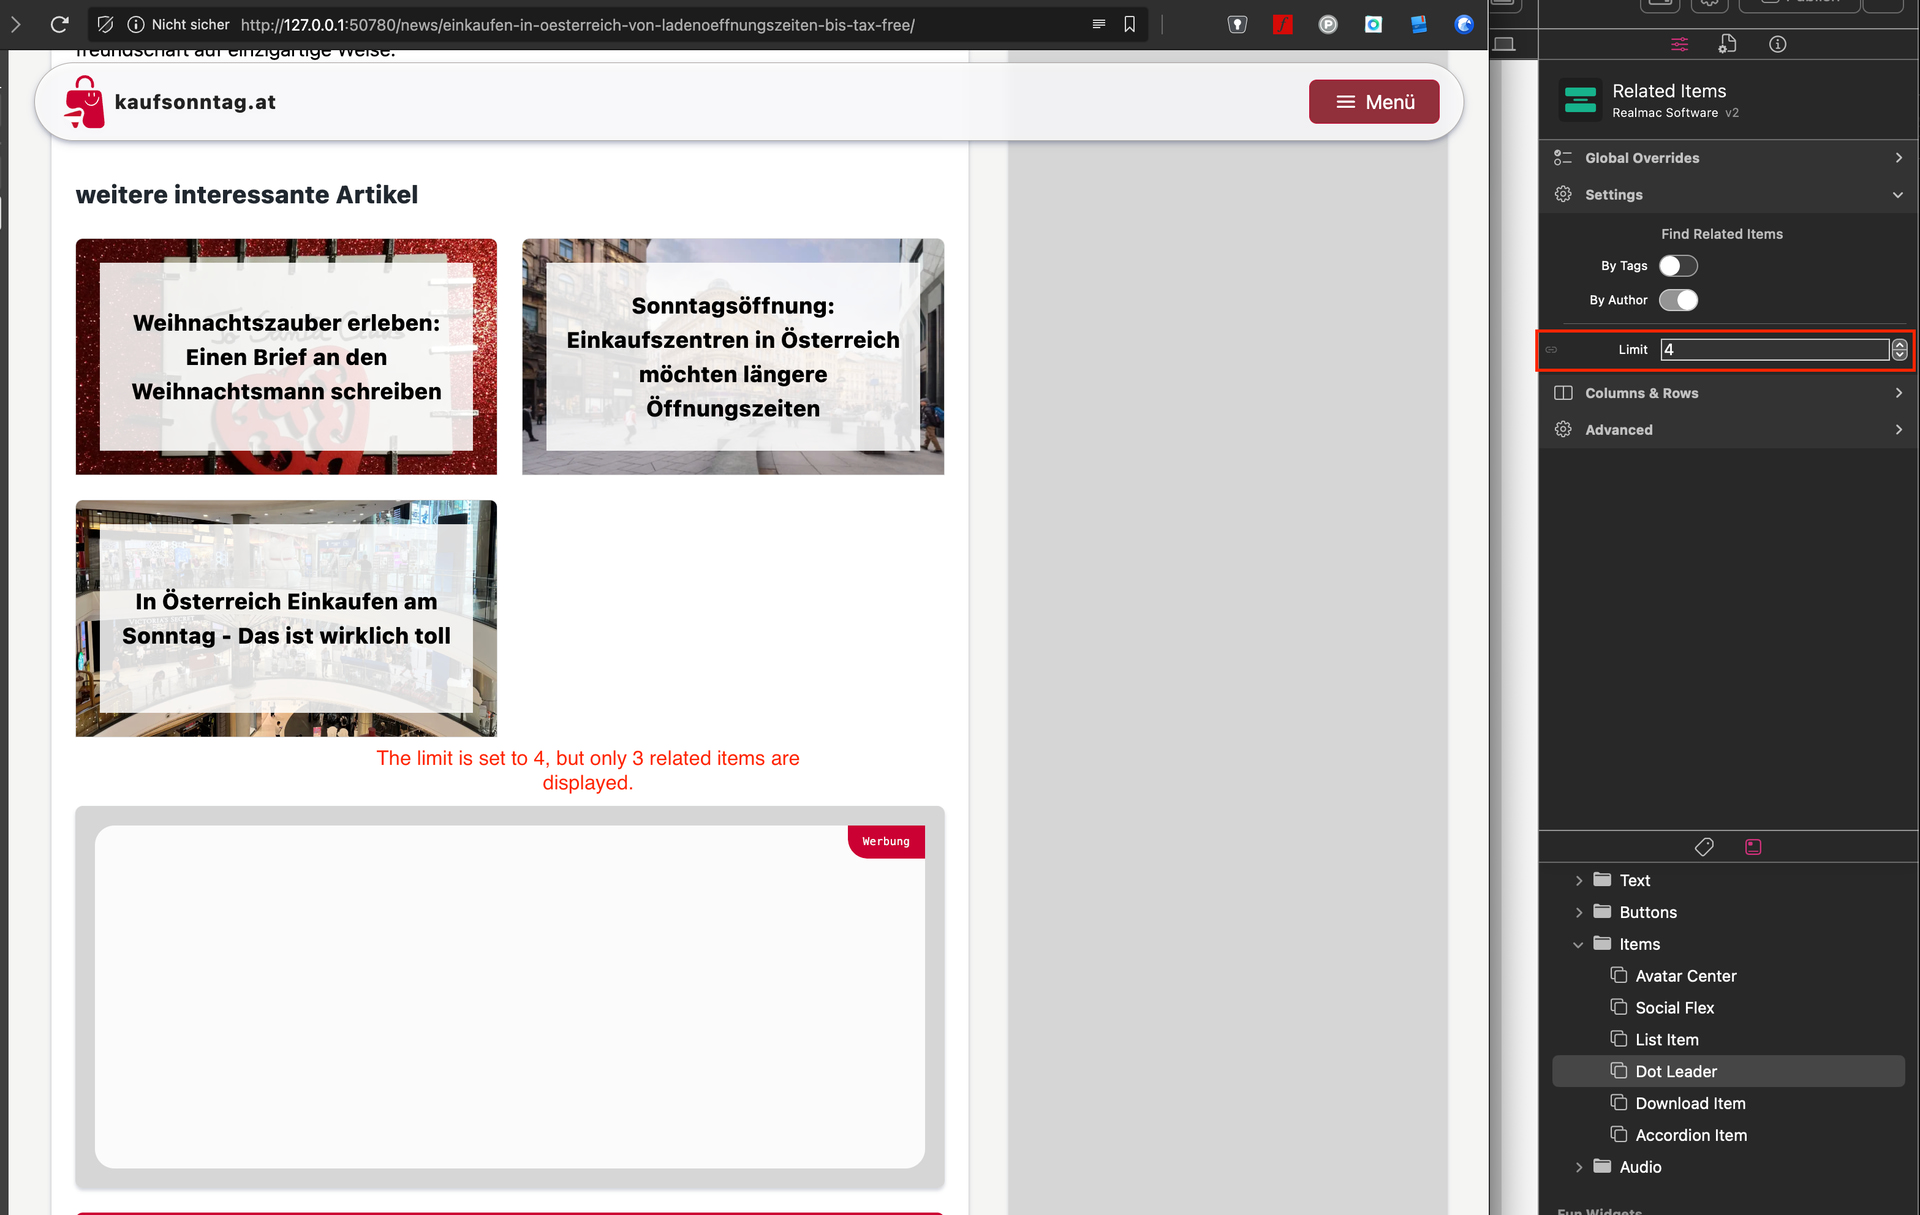The width and height of the screenshot is (1920, 1215).
Task: Switch to the tag icon library tab
Action: pyautogui.click(x=1704, y=847)
